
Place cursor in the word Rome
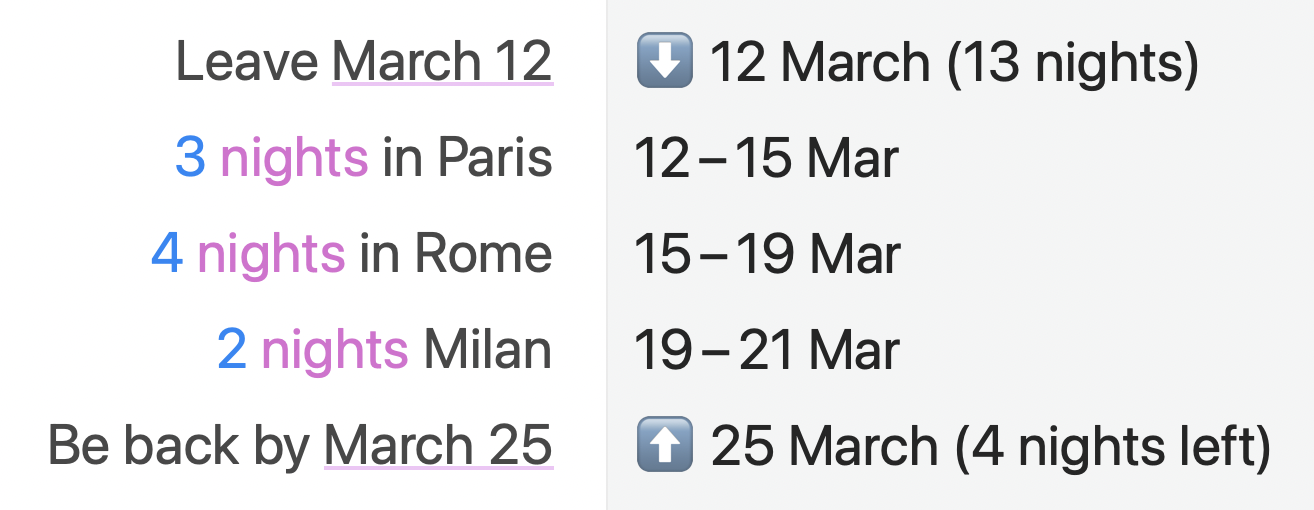484,254
